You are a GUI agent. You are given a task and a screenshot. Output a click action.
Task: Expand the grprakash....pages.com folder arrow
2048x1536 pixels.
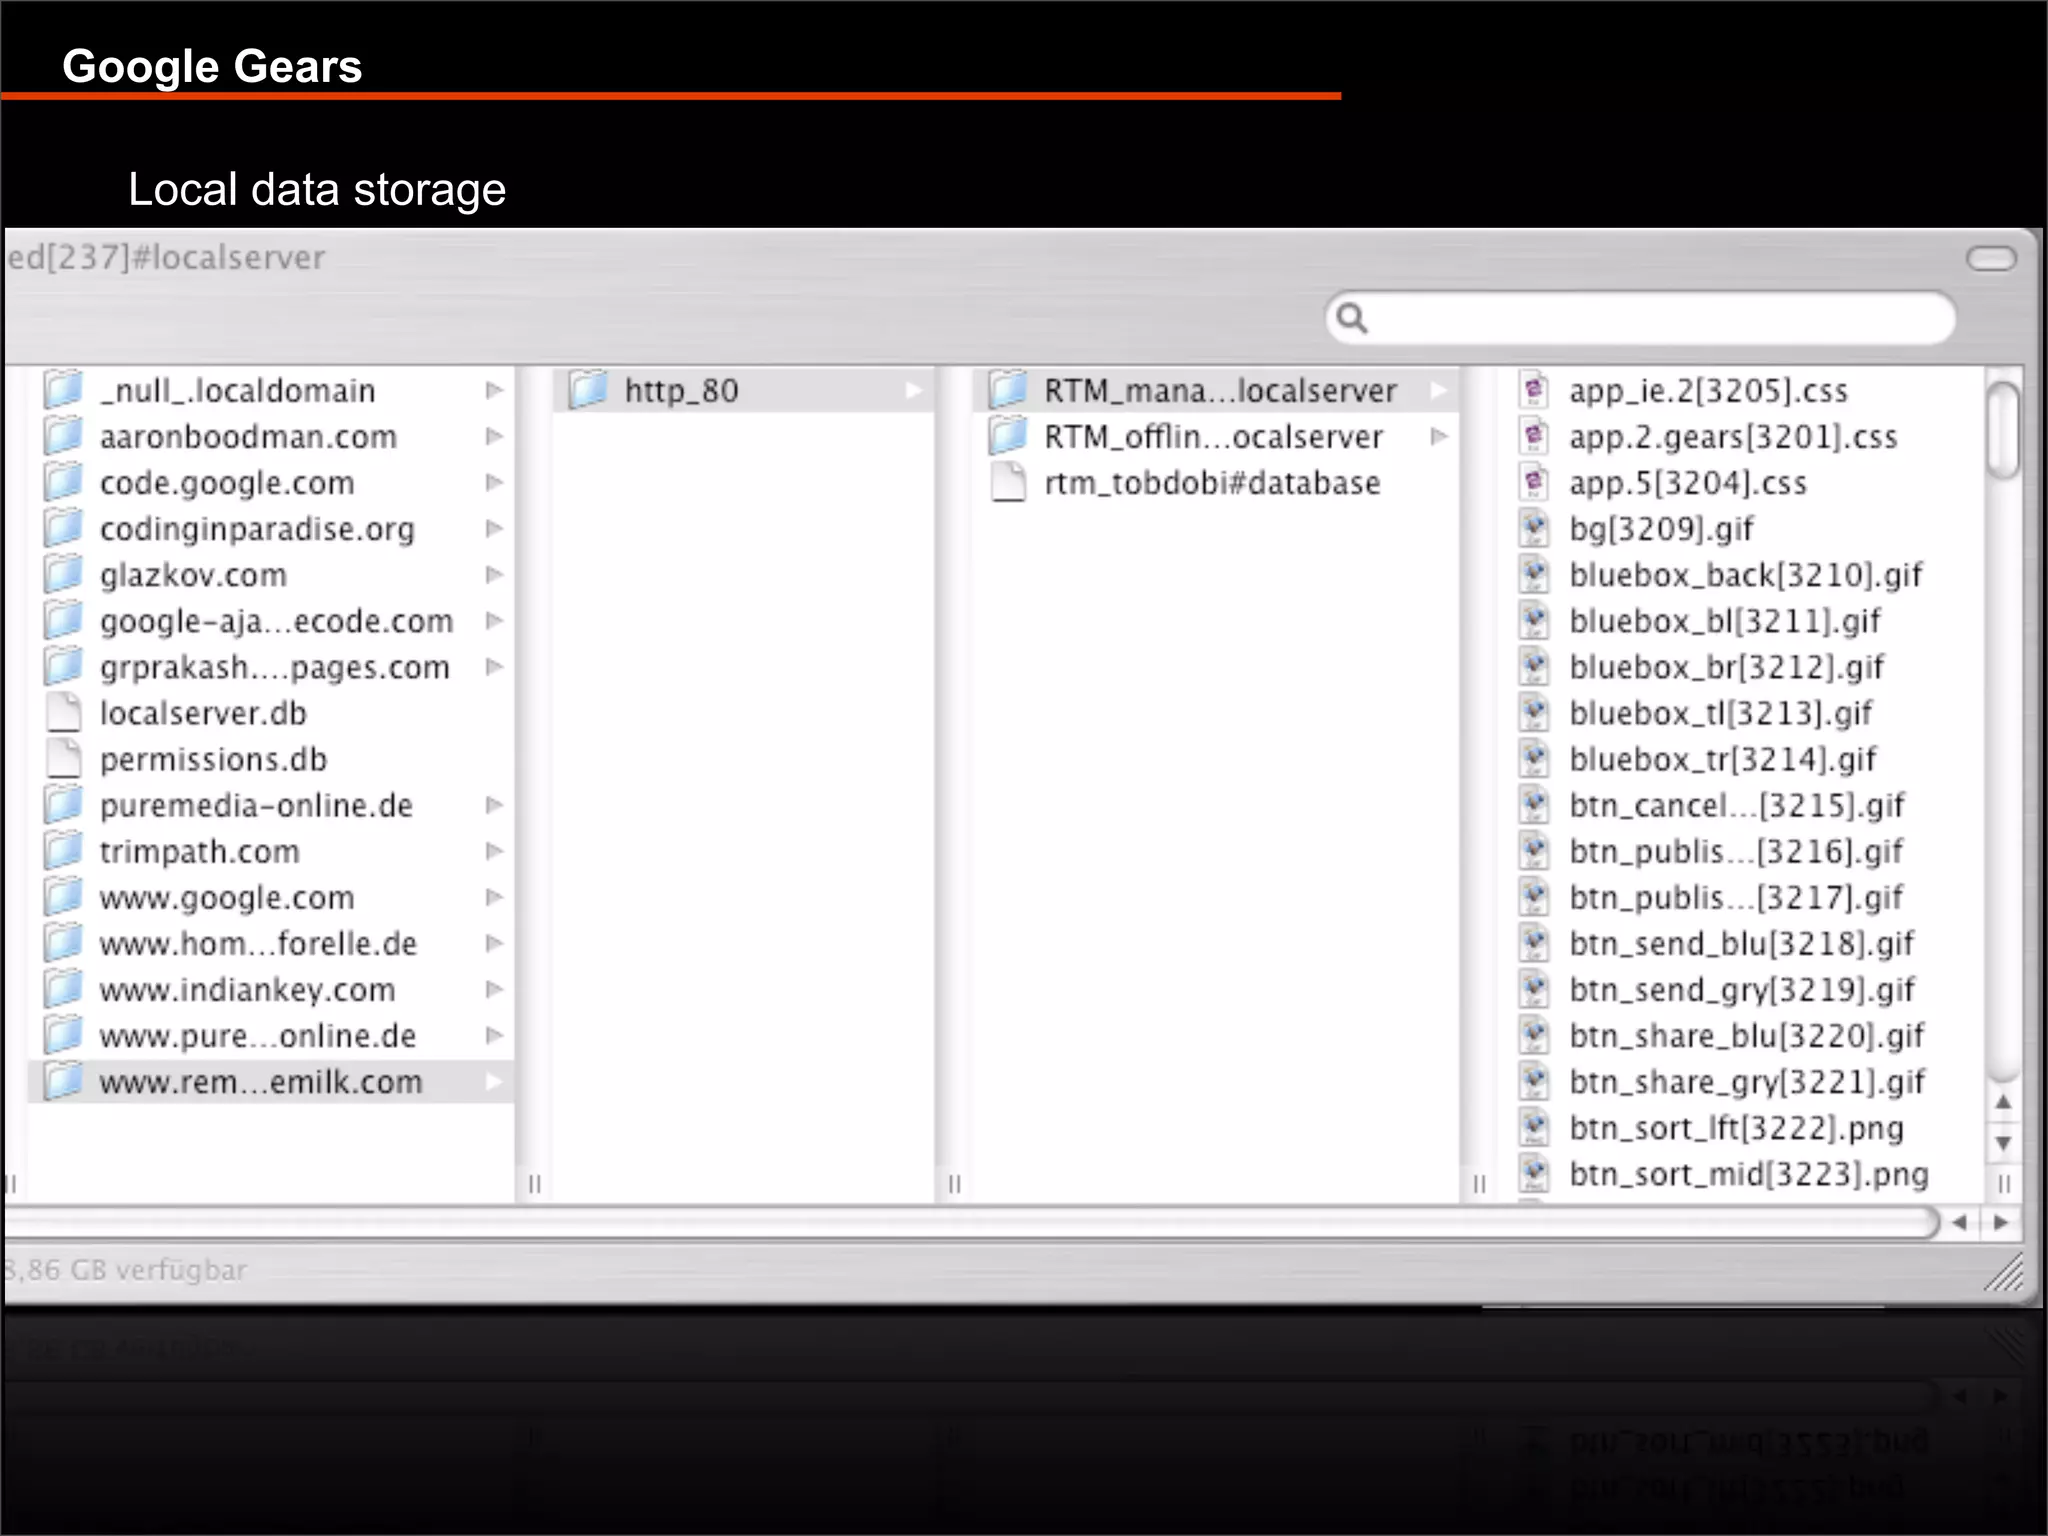coord(494,666)
